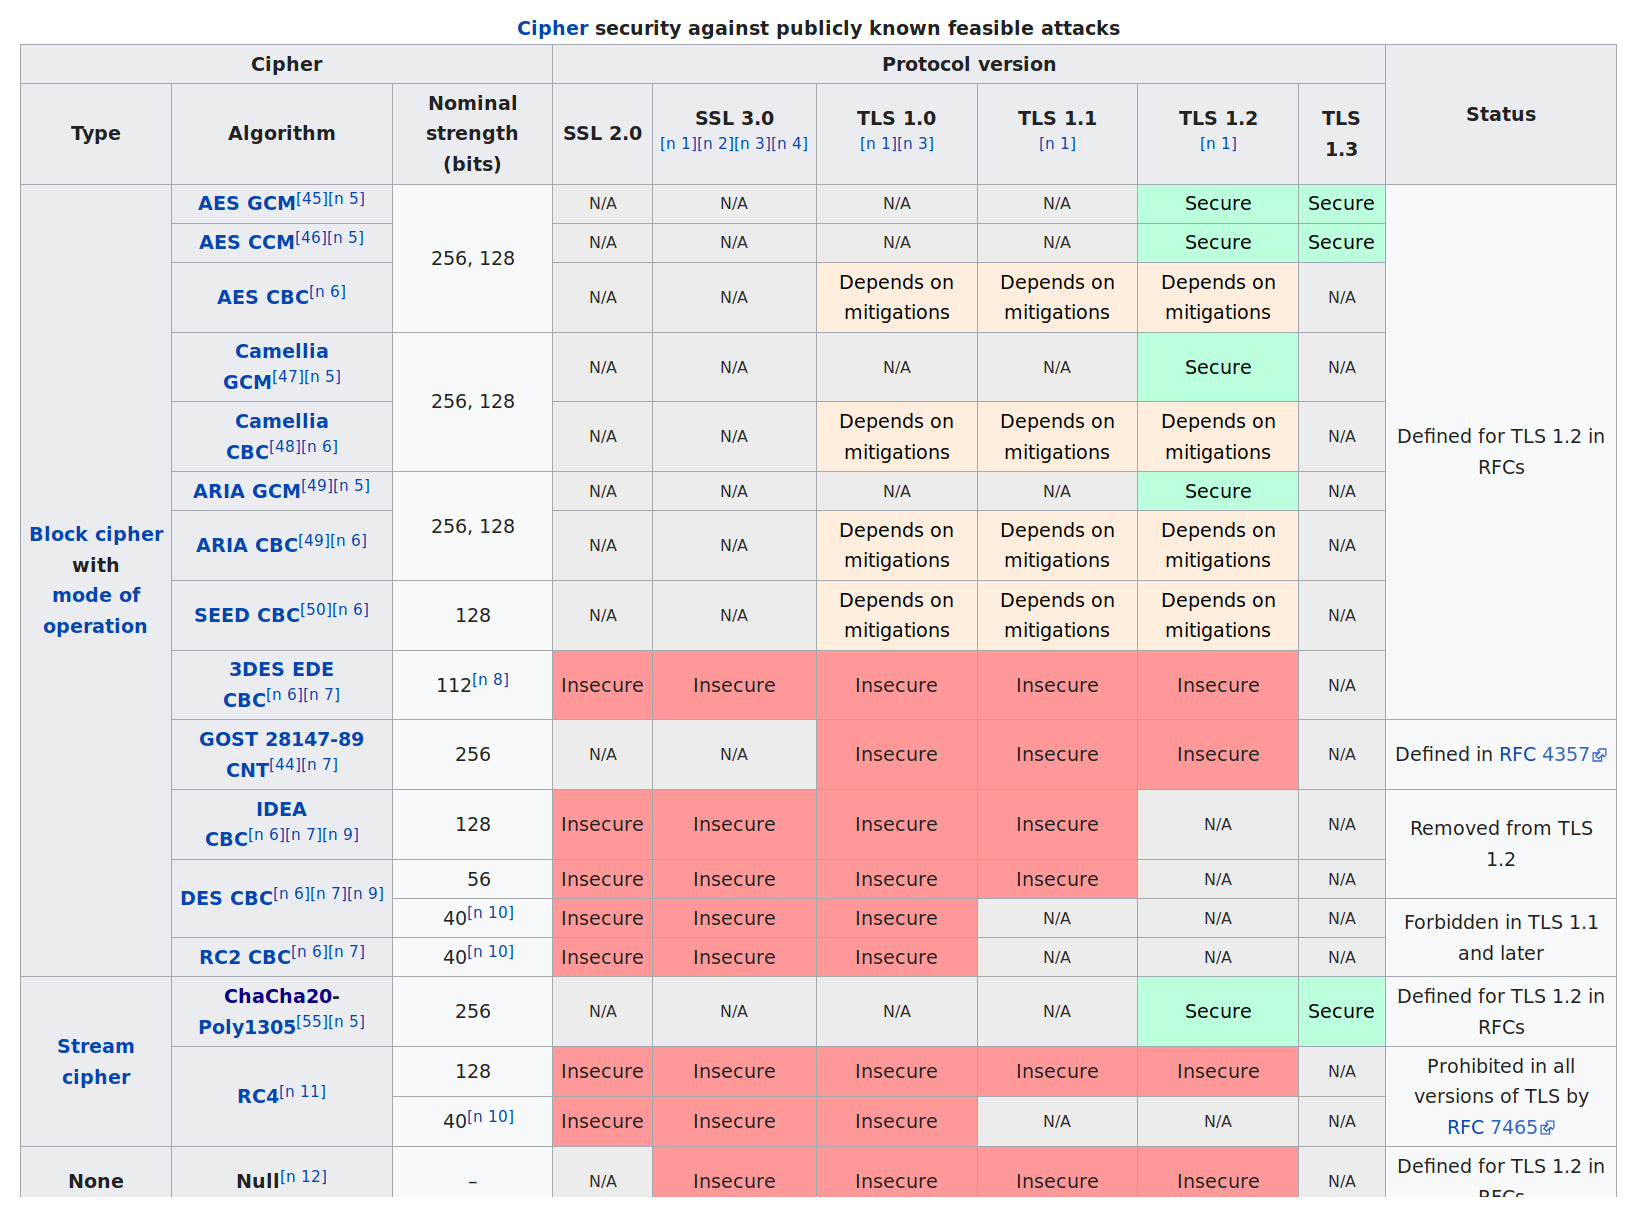Open citation [45] next to AES GCM
This screenshot has height=1217, width=1637.
[311, 198]
